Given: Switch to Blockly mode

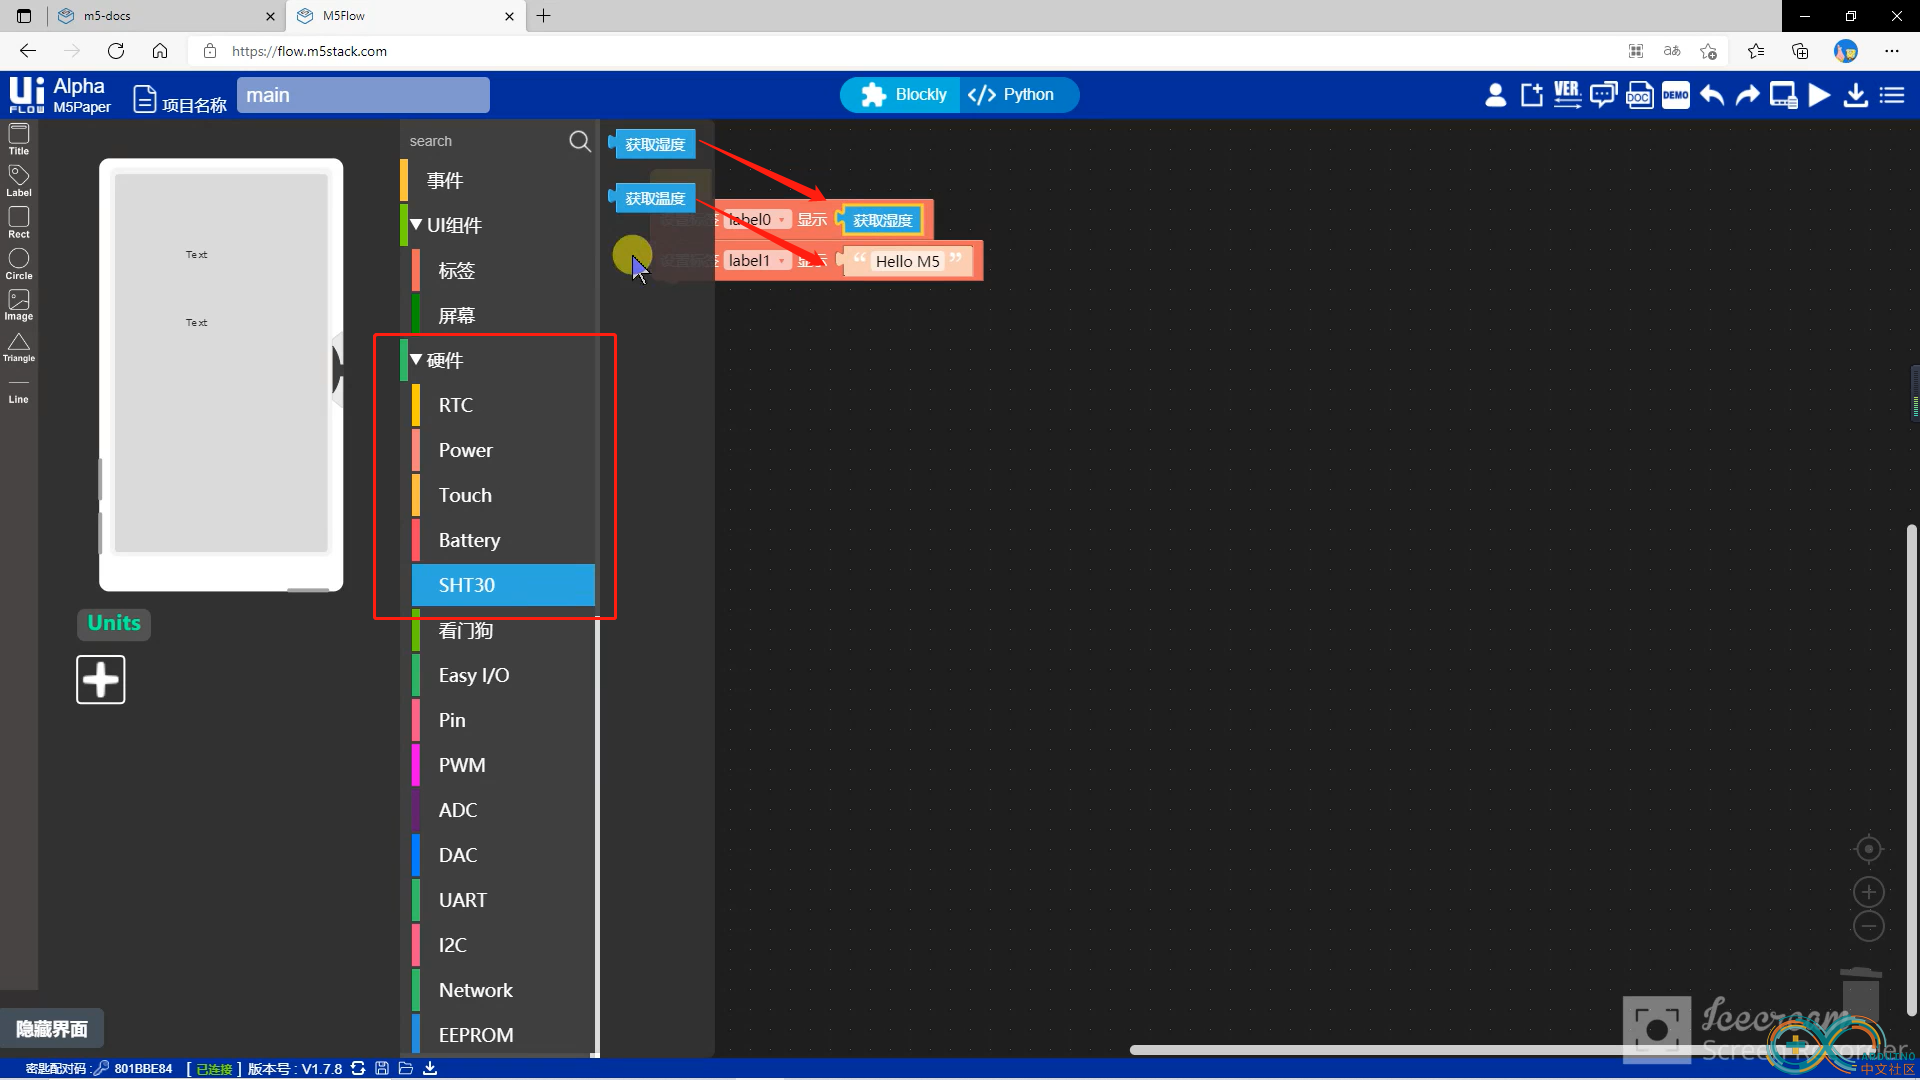Looking at the screenshot, I should (x=903, y=95).
